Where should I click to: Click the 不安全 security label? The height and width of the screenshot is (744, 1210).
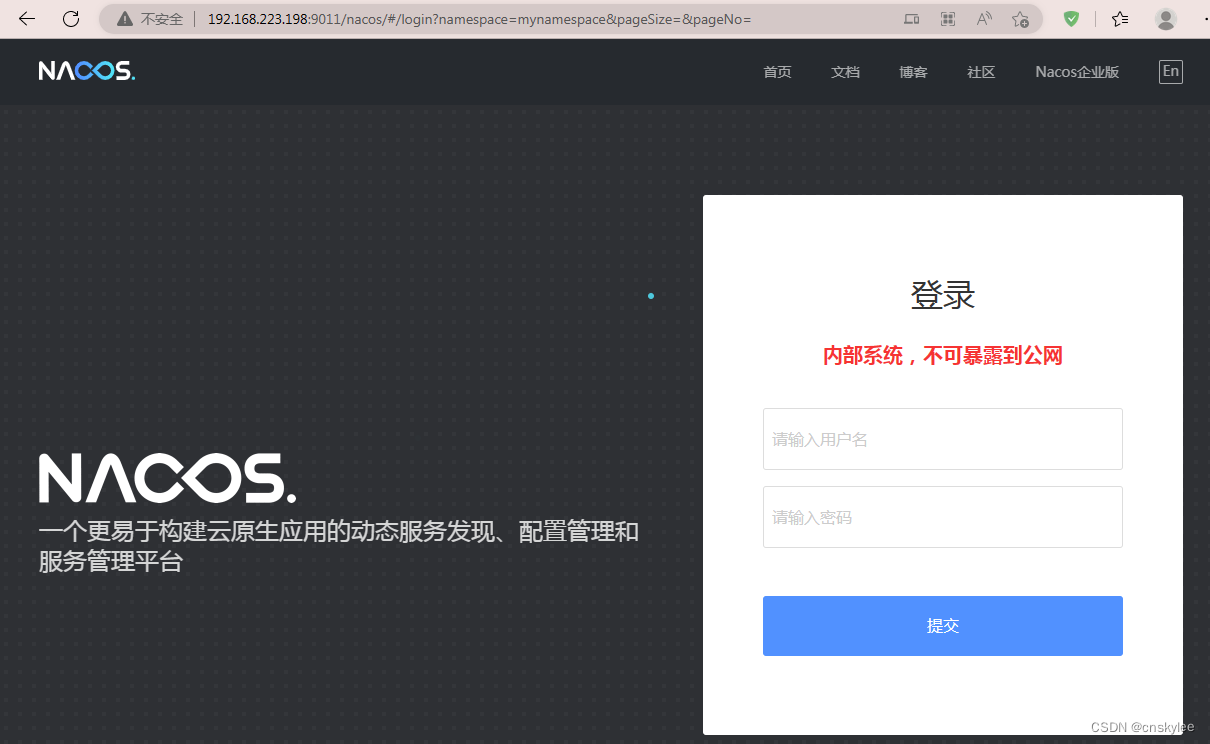(161, 19)
